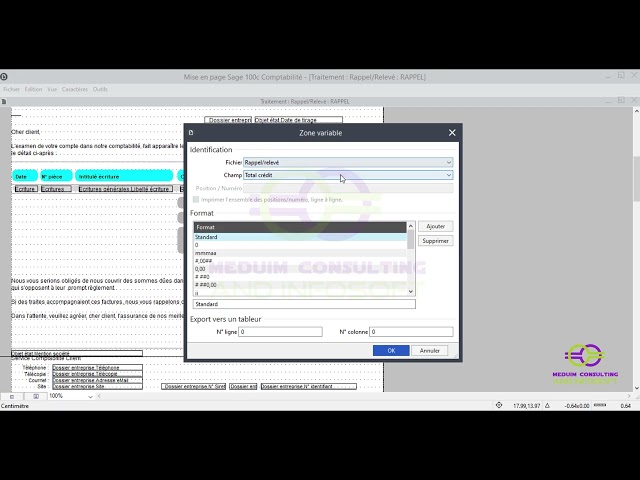Viewport: 640px width, 480px height.
Task: Click the disabled Position / Numéro field
Action: pos(348,188)
